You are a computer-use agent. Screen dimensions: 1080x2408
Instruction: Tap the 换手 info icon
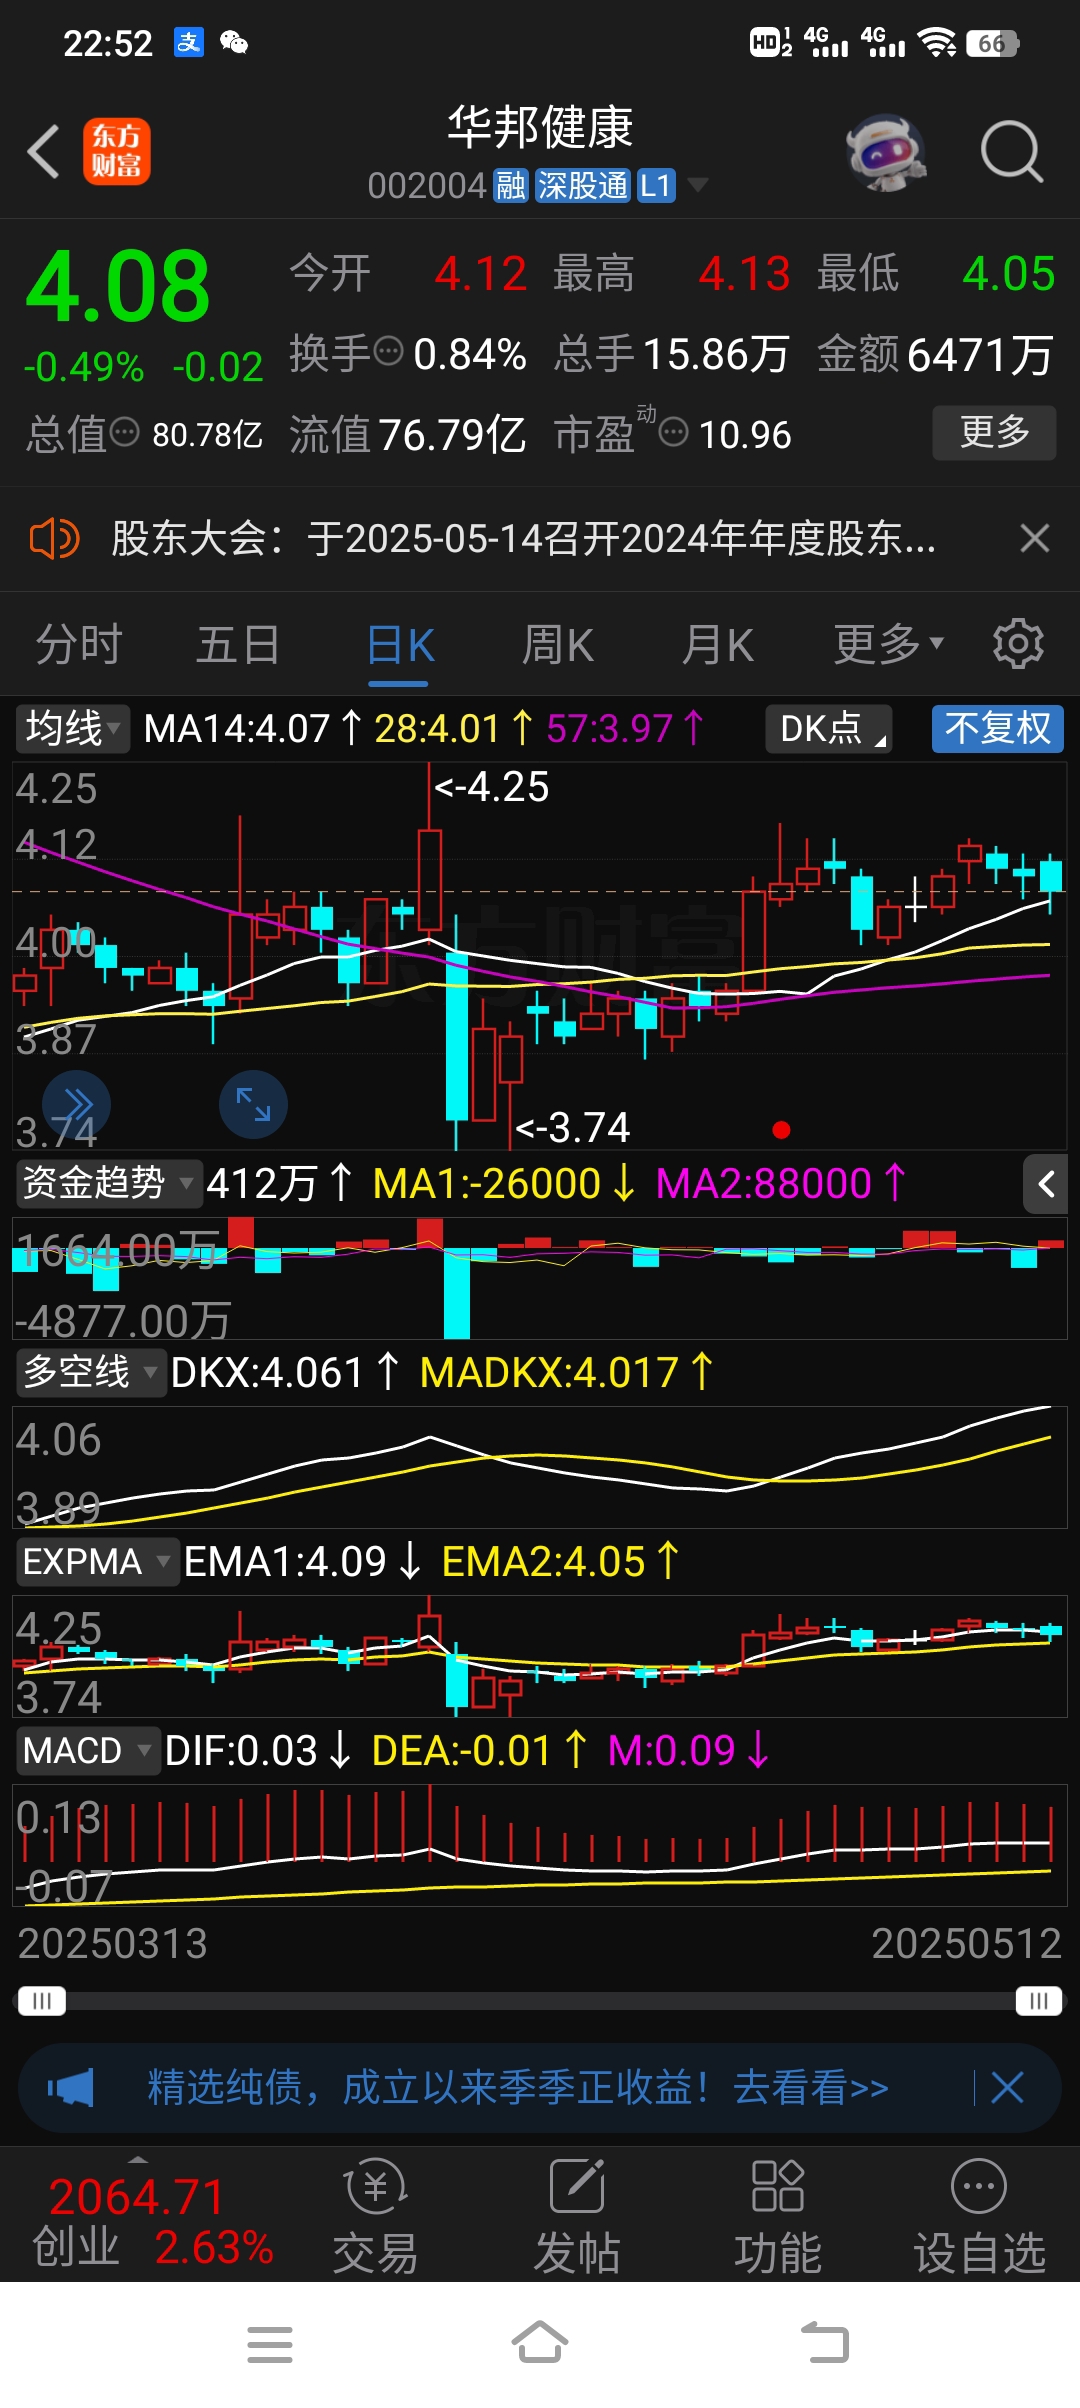[388, 351]
